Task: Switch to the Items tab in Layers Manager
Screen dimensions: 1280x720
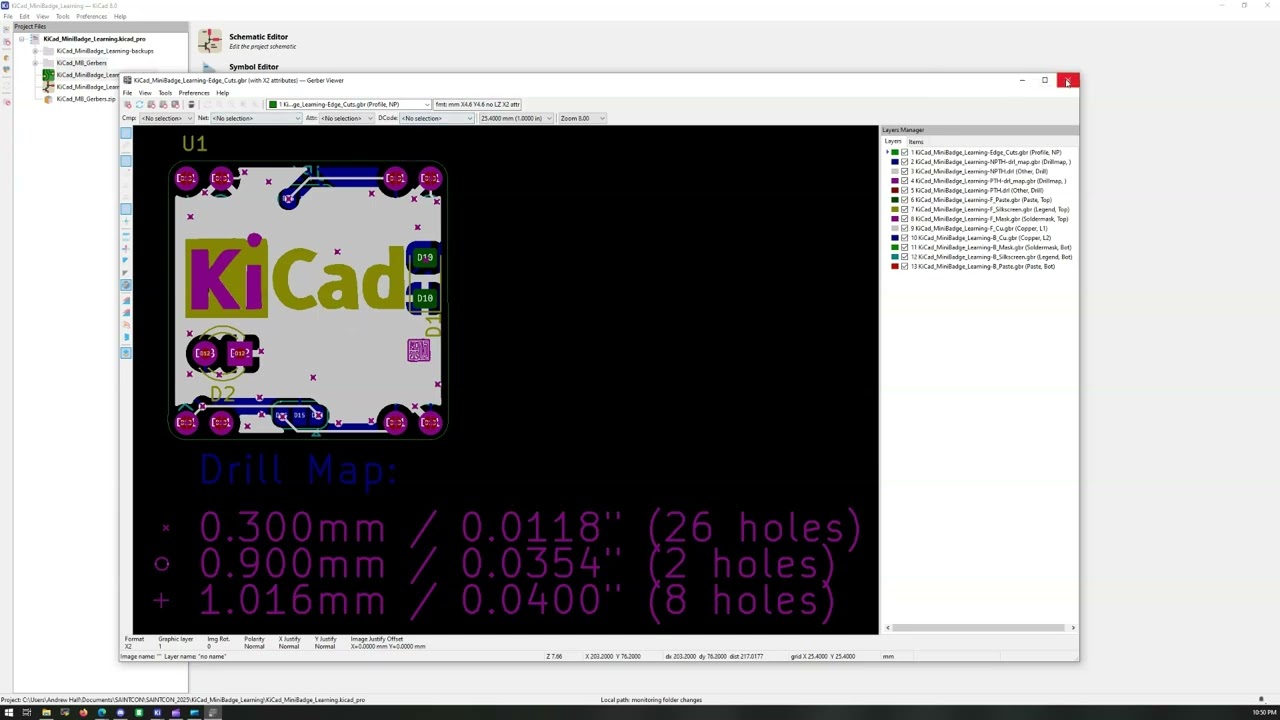Action: click(916, 142)
